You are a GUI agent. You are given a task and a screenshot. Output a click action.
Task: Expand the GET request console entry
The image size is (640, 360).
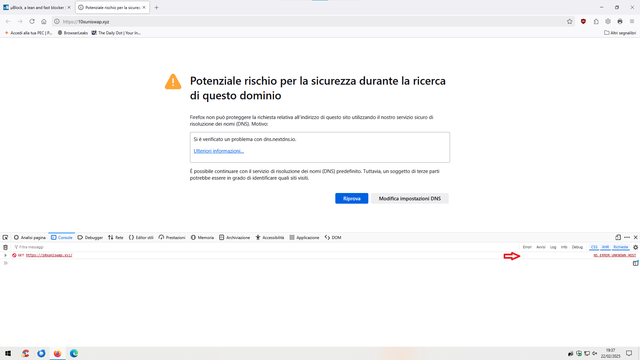point(5,255)
